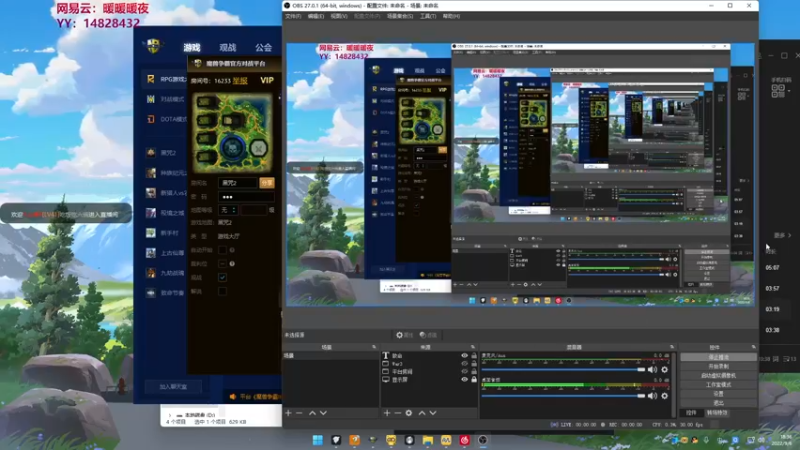
Task: Enable the auto-start checkbox in room settings
Action: [222, 250]
